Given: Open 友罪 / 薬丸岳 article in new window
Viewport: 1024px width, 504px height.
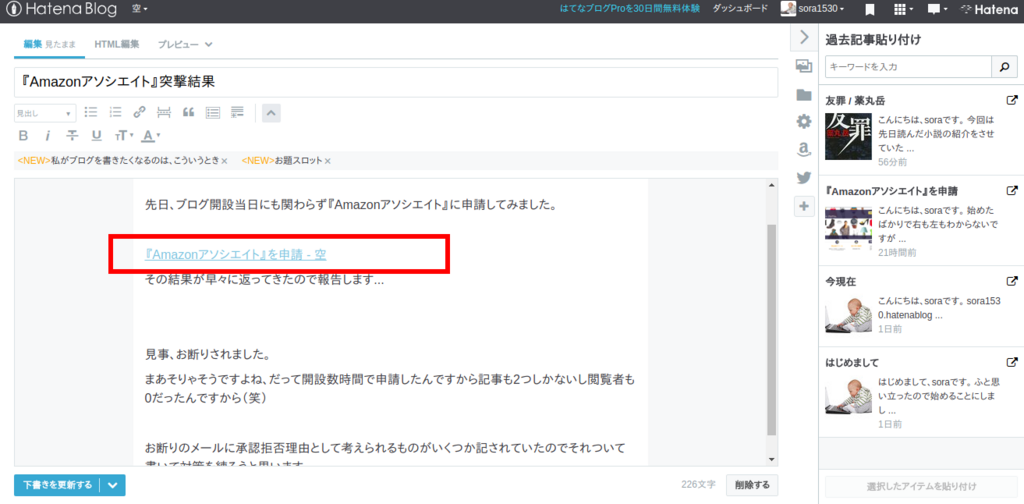Looking at the screenshot, I should click(x=1012, y=101).
